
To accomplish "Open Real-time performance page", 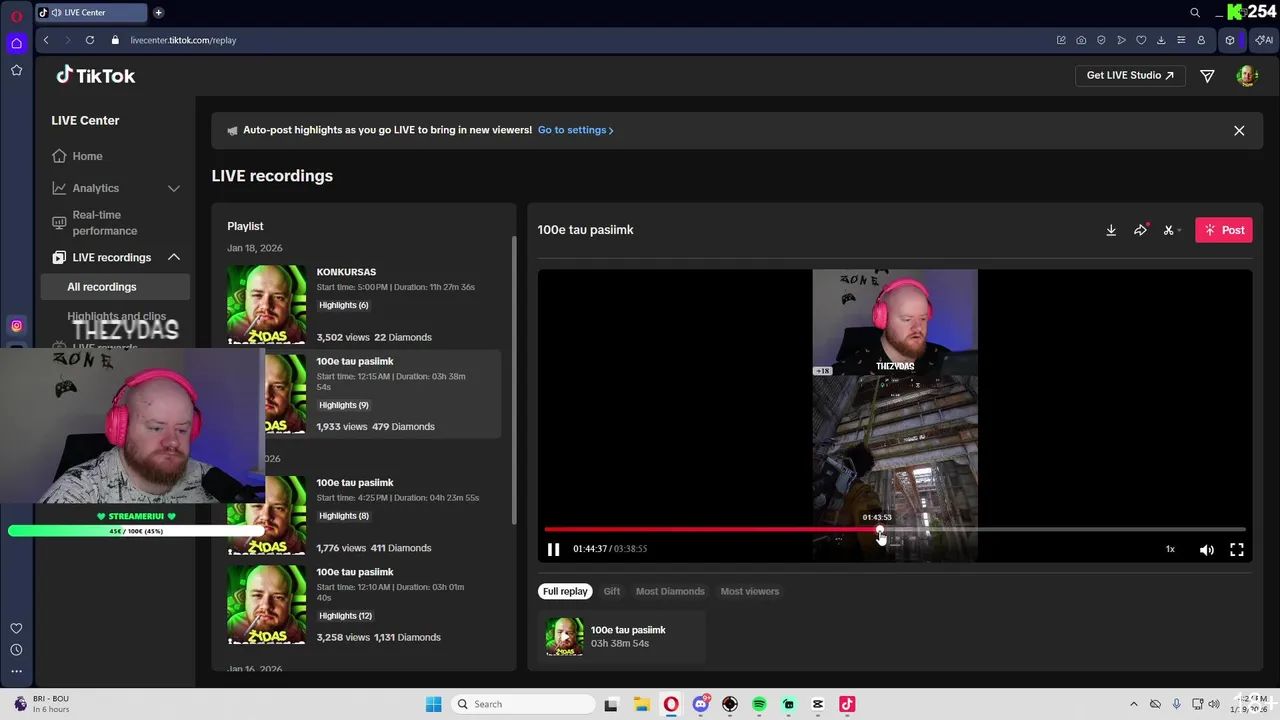I will click(104, 222).
